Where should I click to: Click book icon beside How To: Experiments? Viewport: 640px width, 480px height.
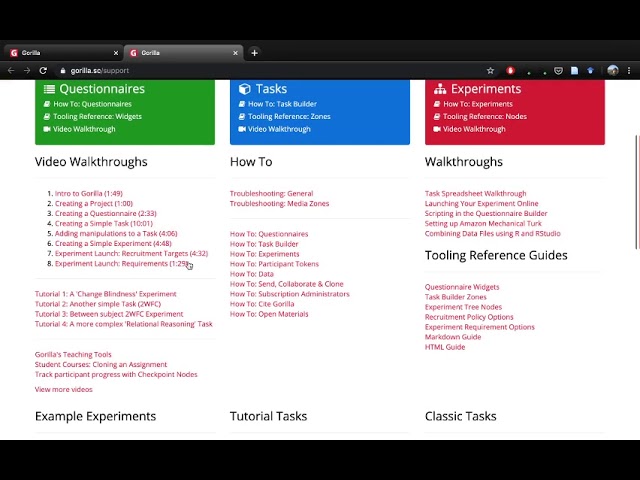point(437,104)
